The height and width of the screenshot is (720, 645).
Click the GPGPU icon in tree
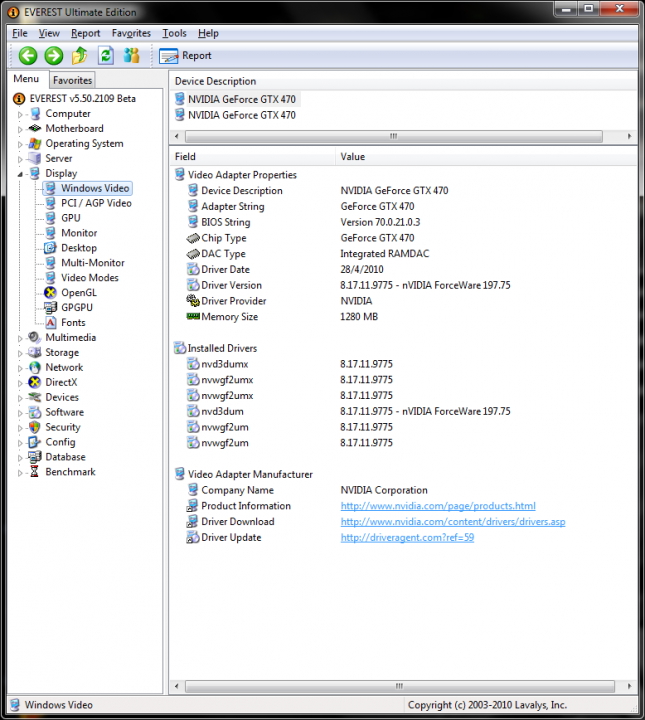pos(50,307)
